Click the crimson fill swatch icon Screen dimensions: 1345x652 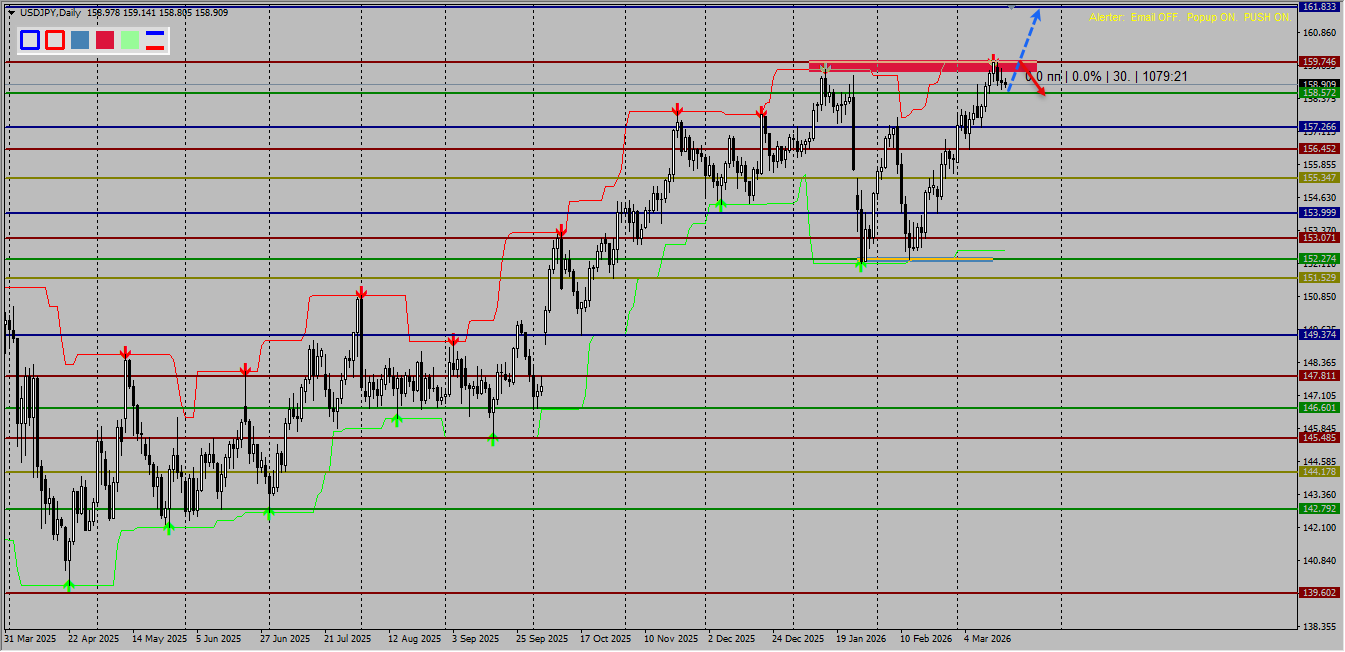(x=106, y=40)
